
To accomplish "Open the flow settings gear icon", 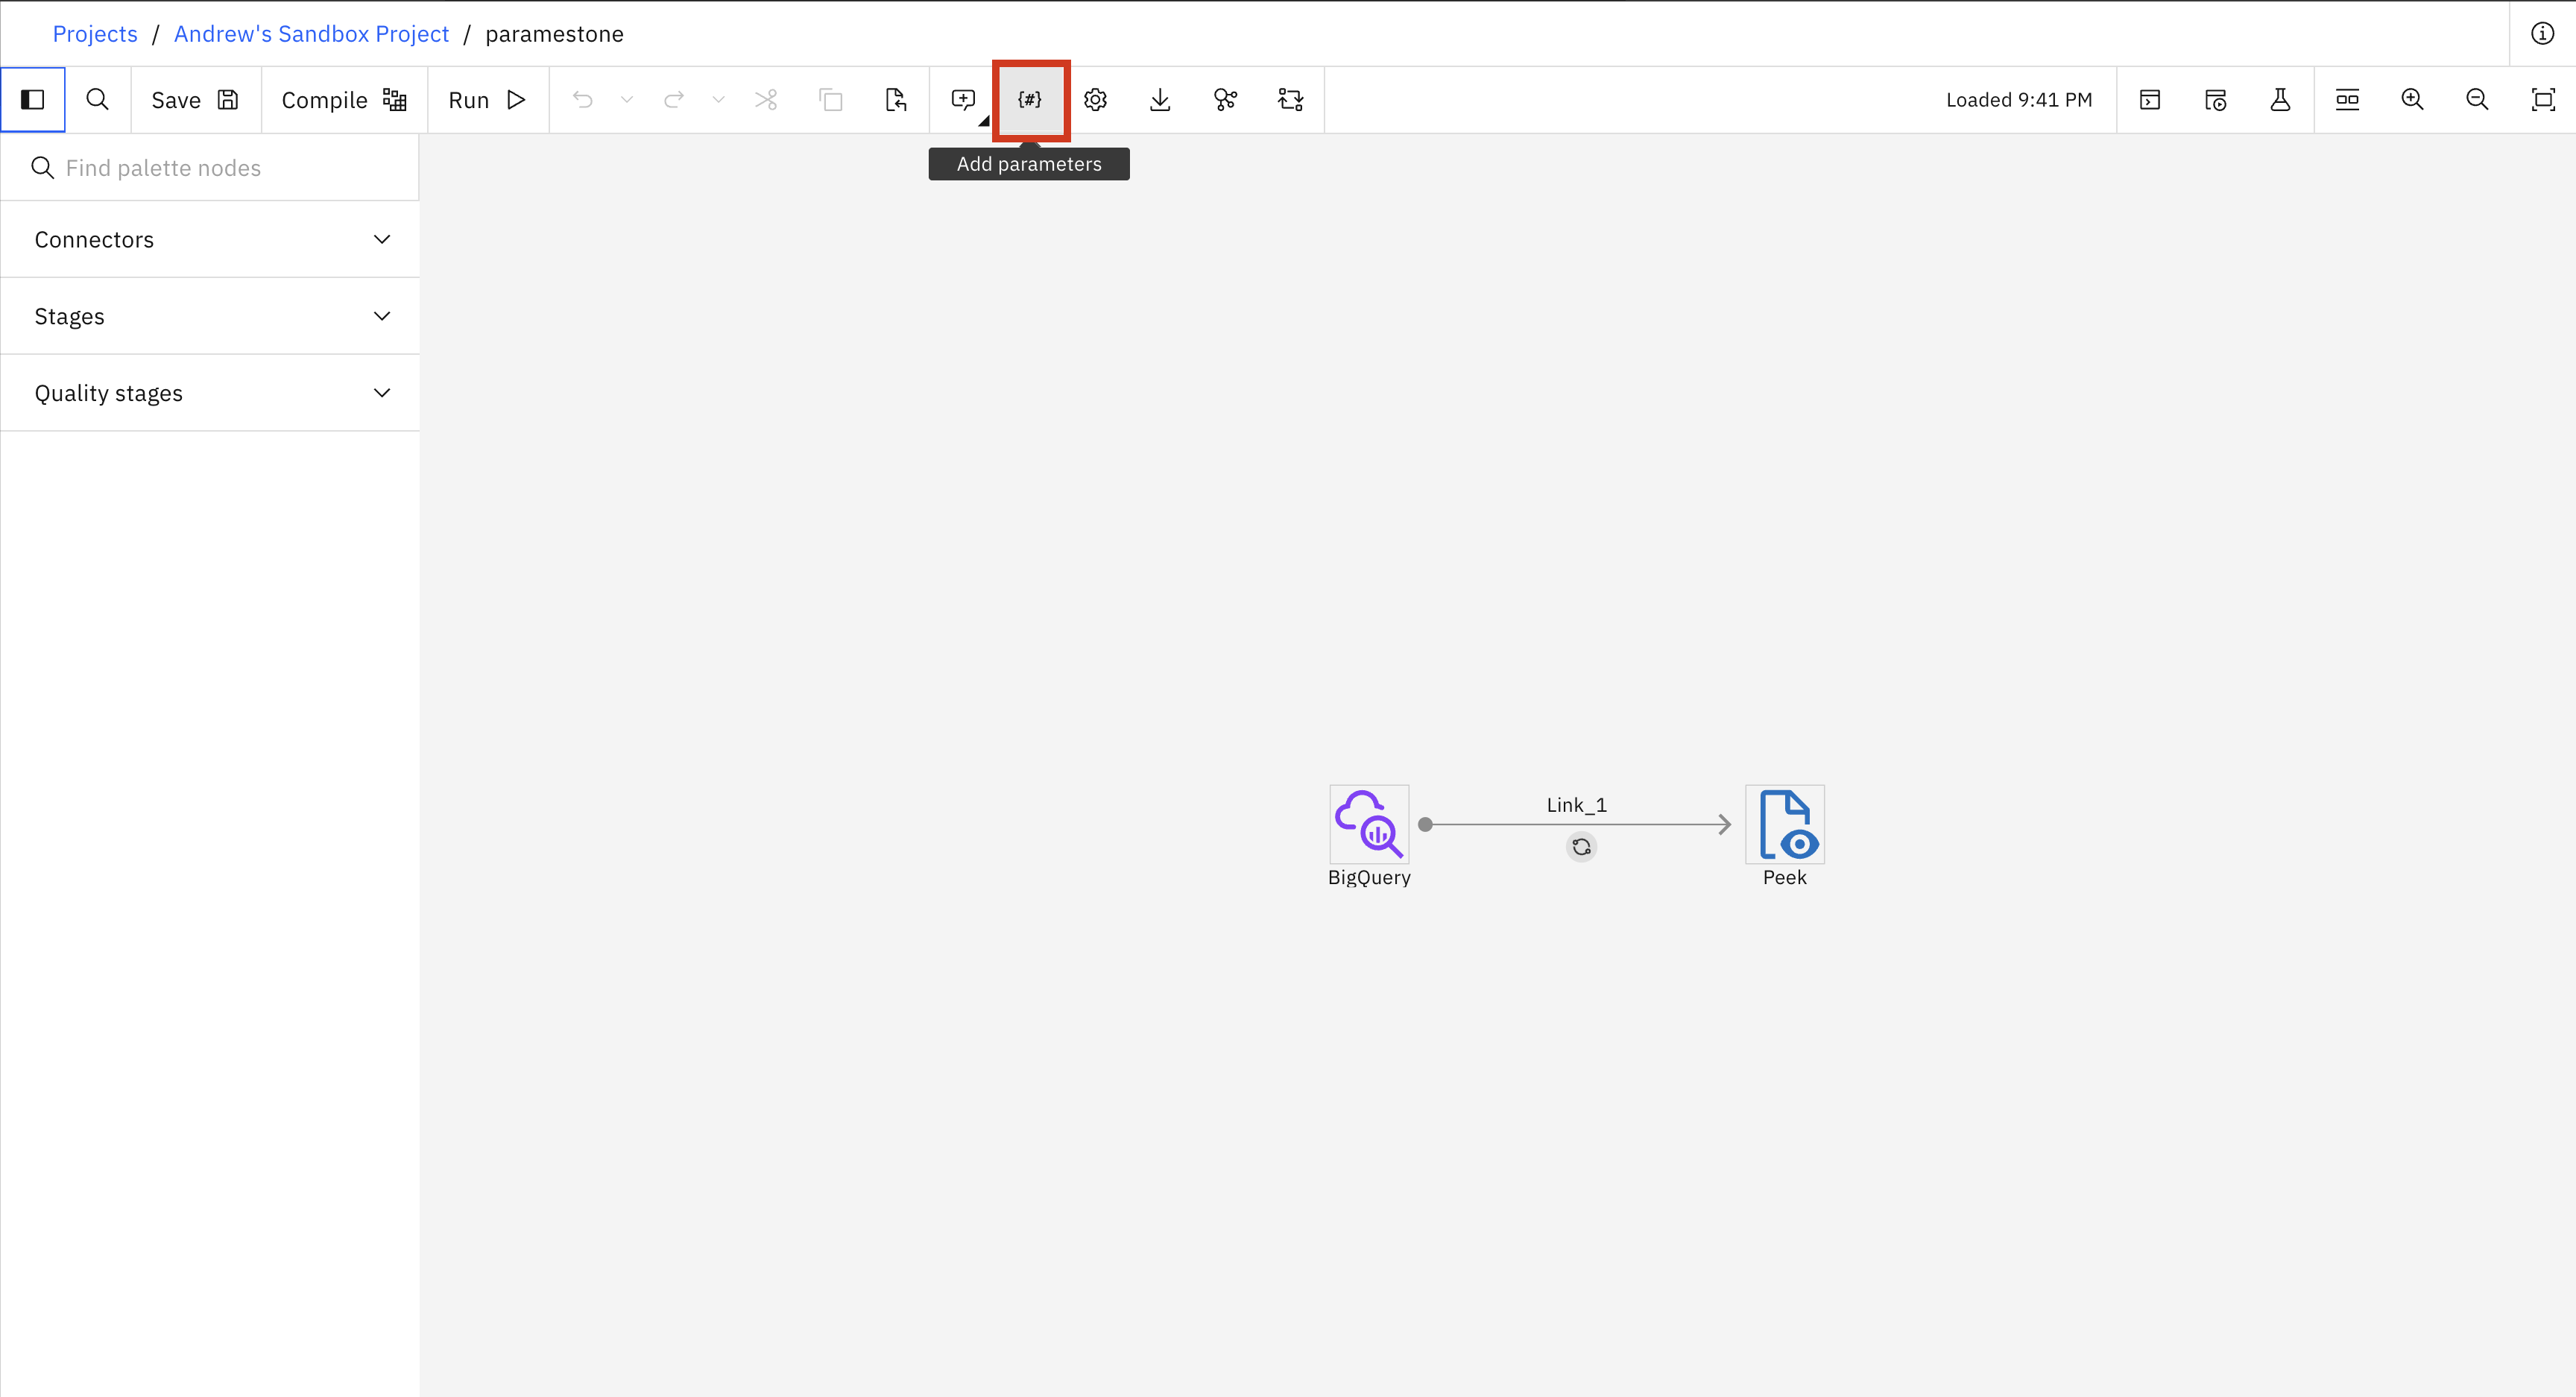I will [1095, 100].
